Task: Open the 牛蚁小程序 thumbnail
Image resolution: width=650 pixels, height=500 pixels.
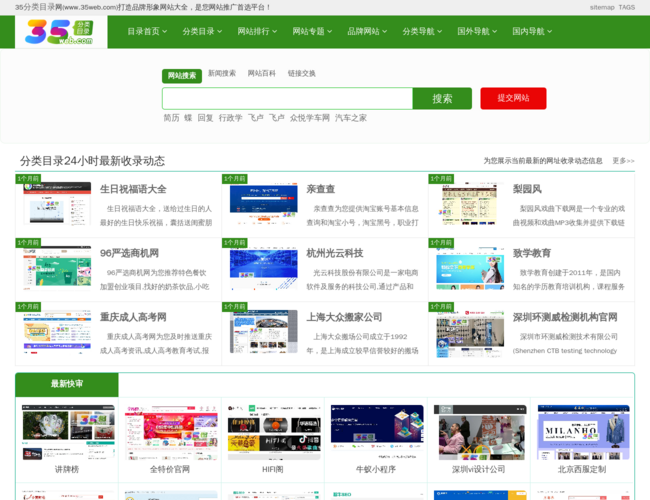Action: click(x=377, y=432)
